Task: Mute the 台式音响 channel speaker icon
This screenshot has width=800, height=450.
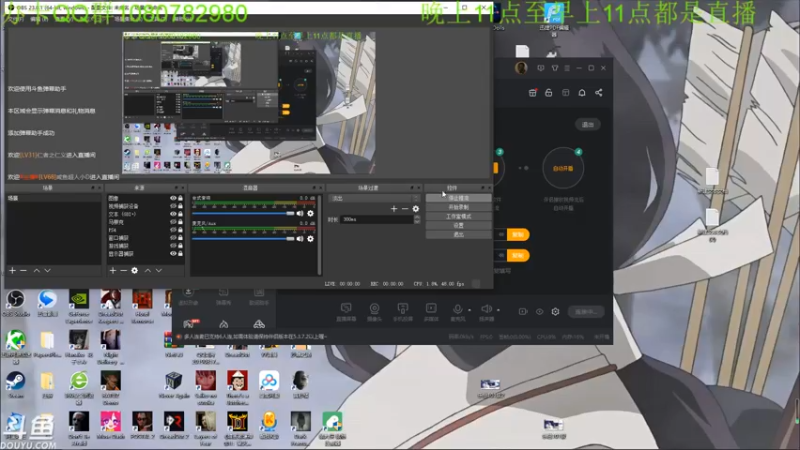Action: pos(300,213)
